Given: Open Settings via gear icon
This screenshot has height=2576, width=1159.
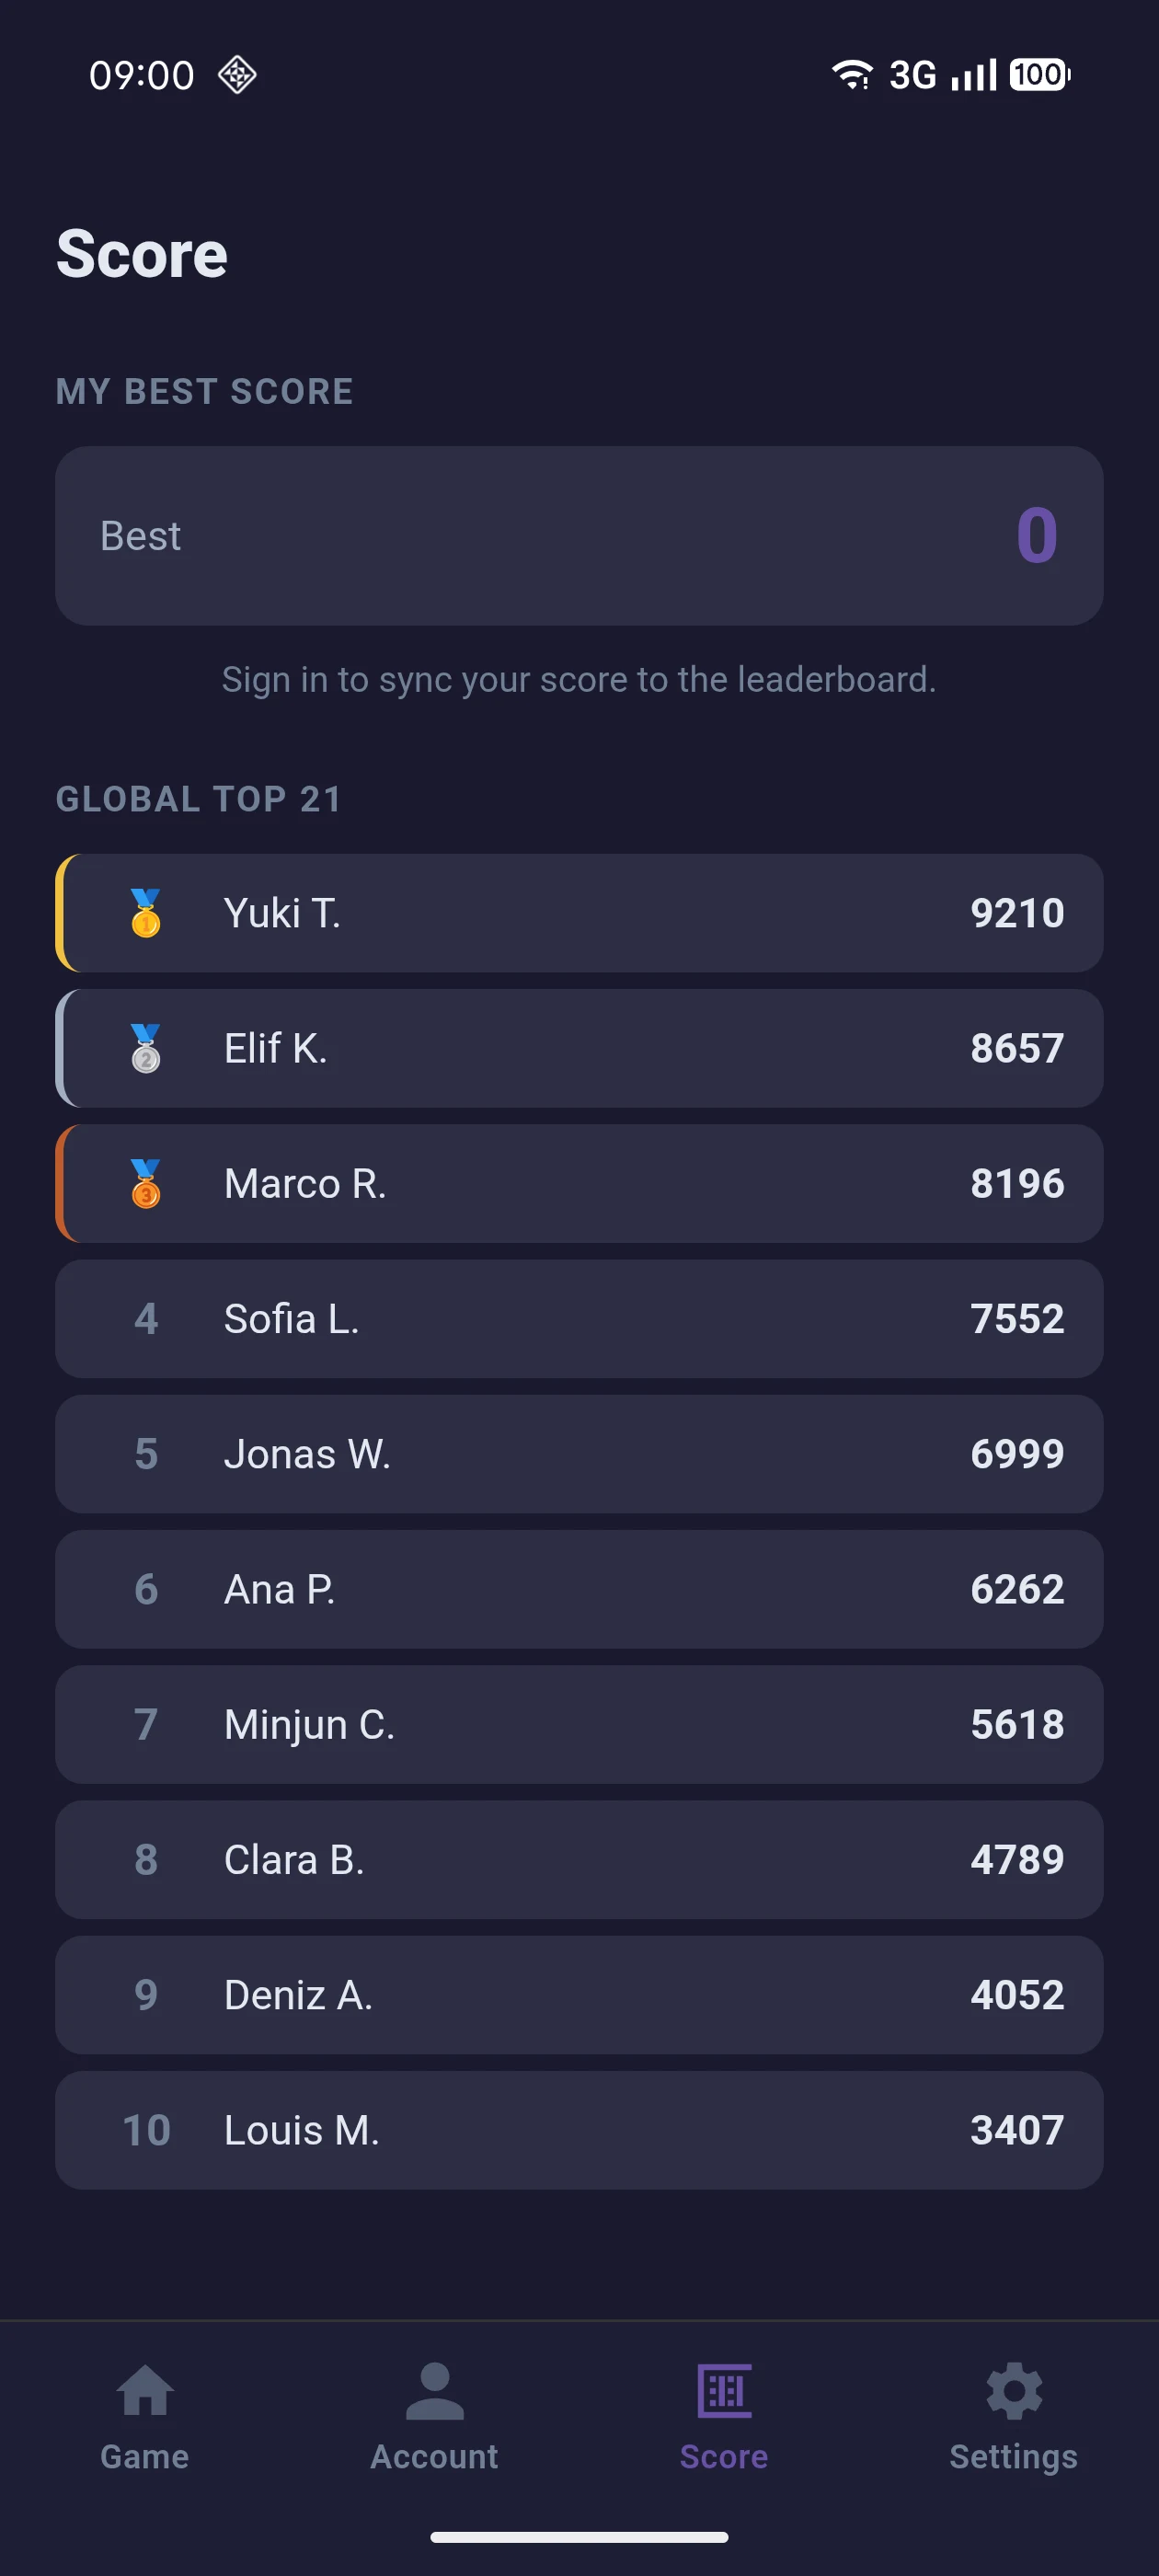Looking at the screenshot, I should coord(1014,2390).
